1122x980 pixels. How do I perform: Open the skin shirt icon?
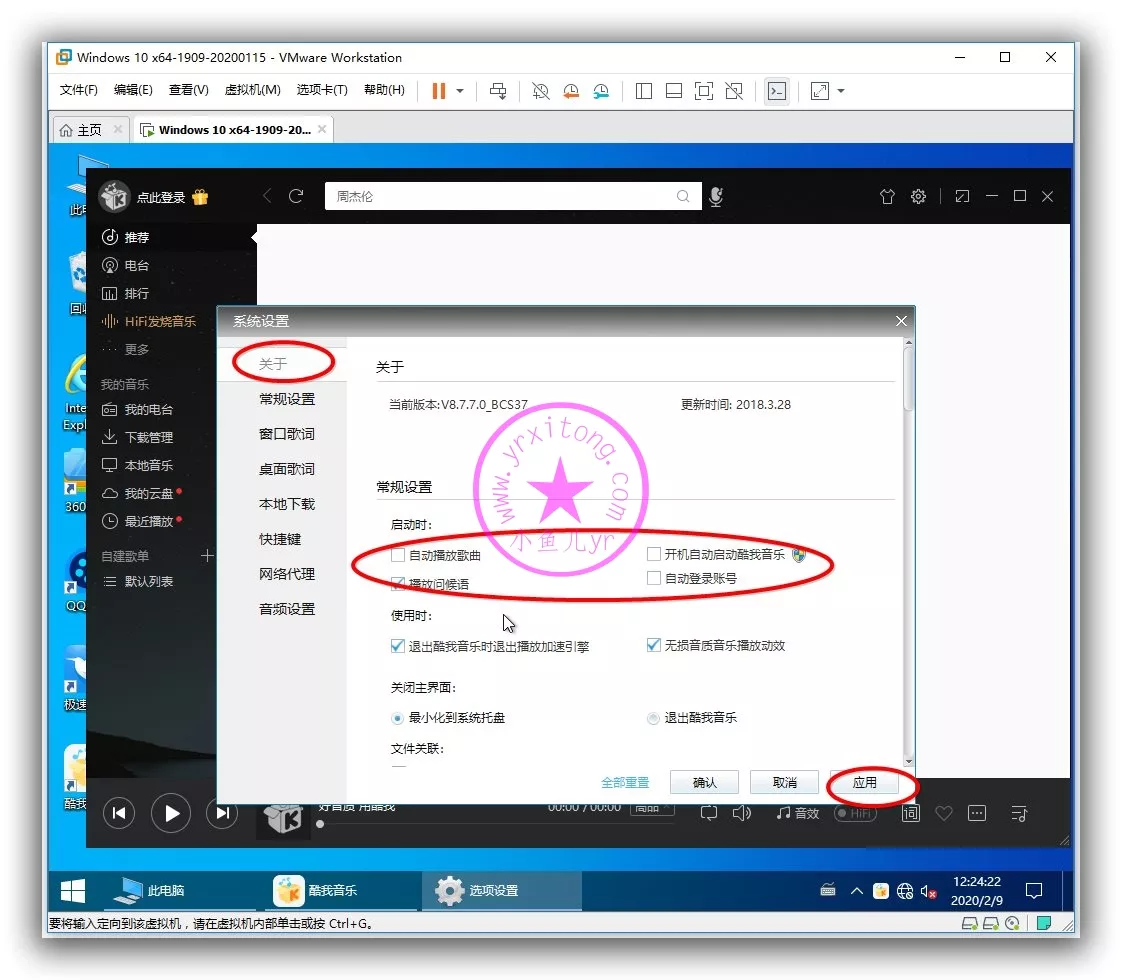[887, 197]
